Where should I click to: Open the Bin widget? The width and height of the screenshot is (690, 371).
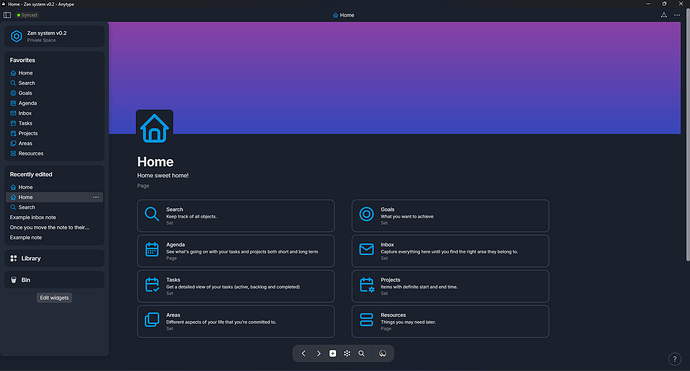(55, 280)
